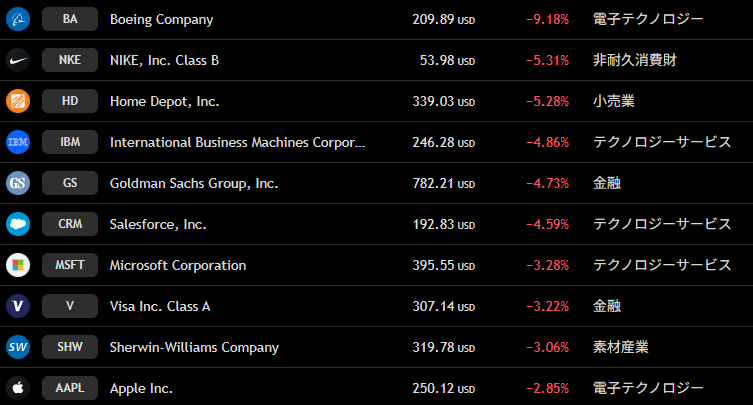
Task: Click the Boeing company logo icon
Action: tap(18, 19)
